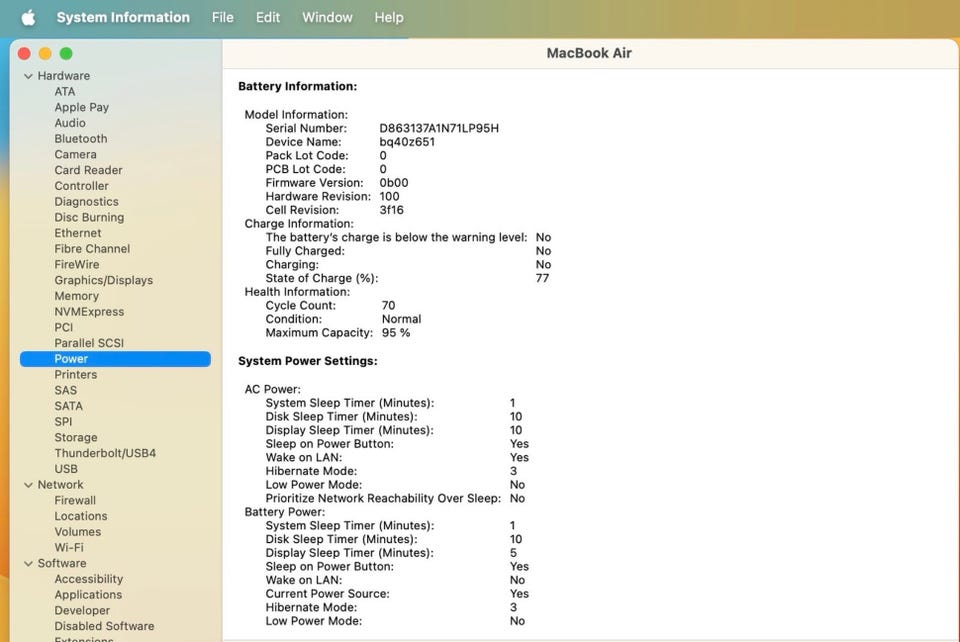Select NVMExpress in the sidebar
Screen dimensions: 960x642
pyautogui.click(x=89, y=312)
